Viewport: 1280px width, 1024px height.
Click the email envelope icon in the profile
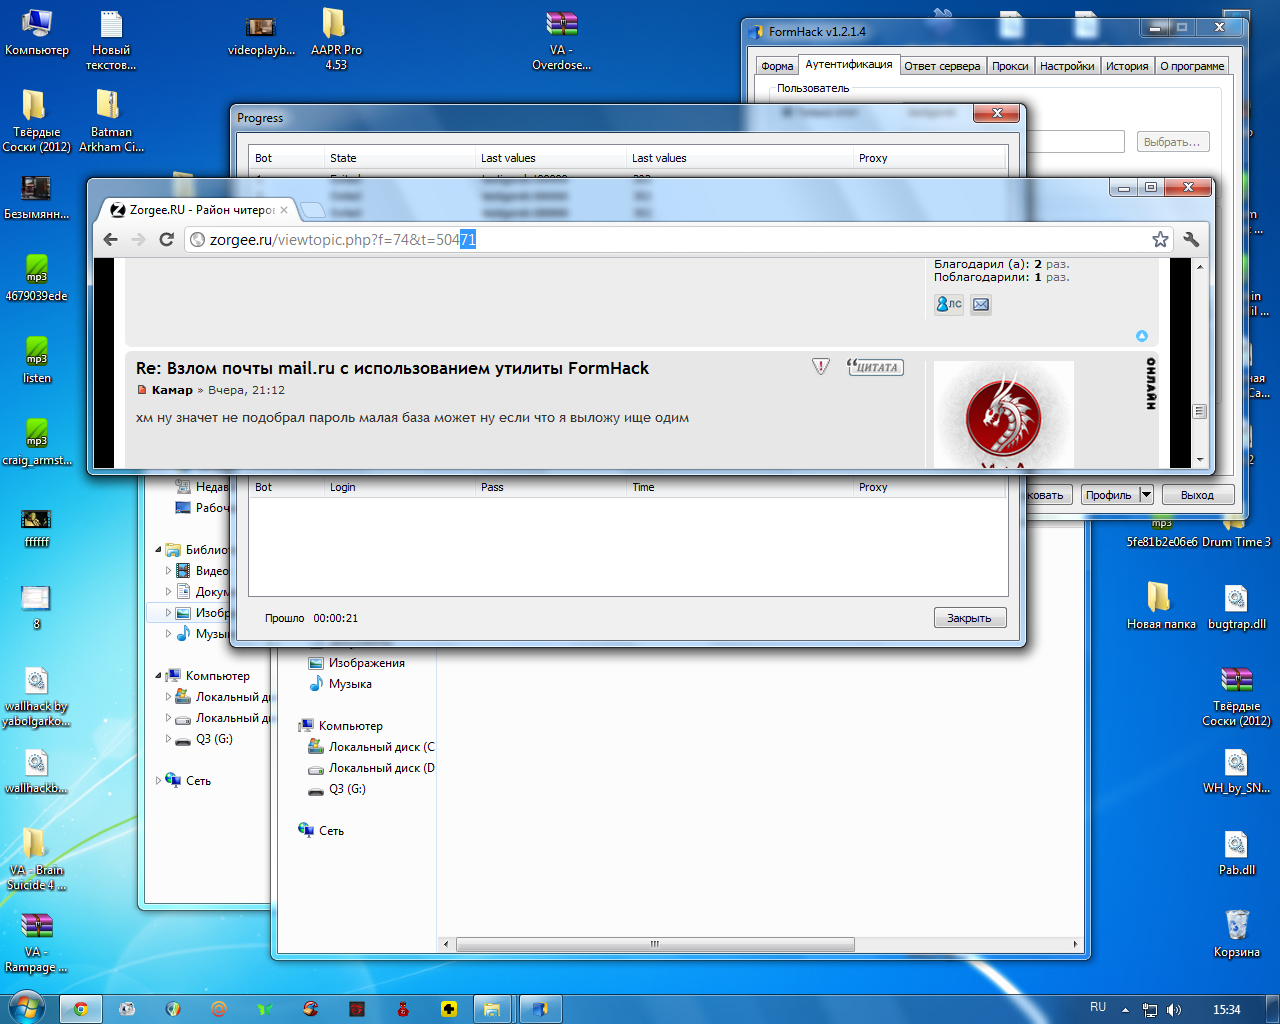click(x=981, y=305)
